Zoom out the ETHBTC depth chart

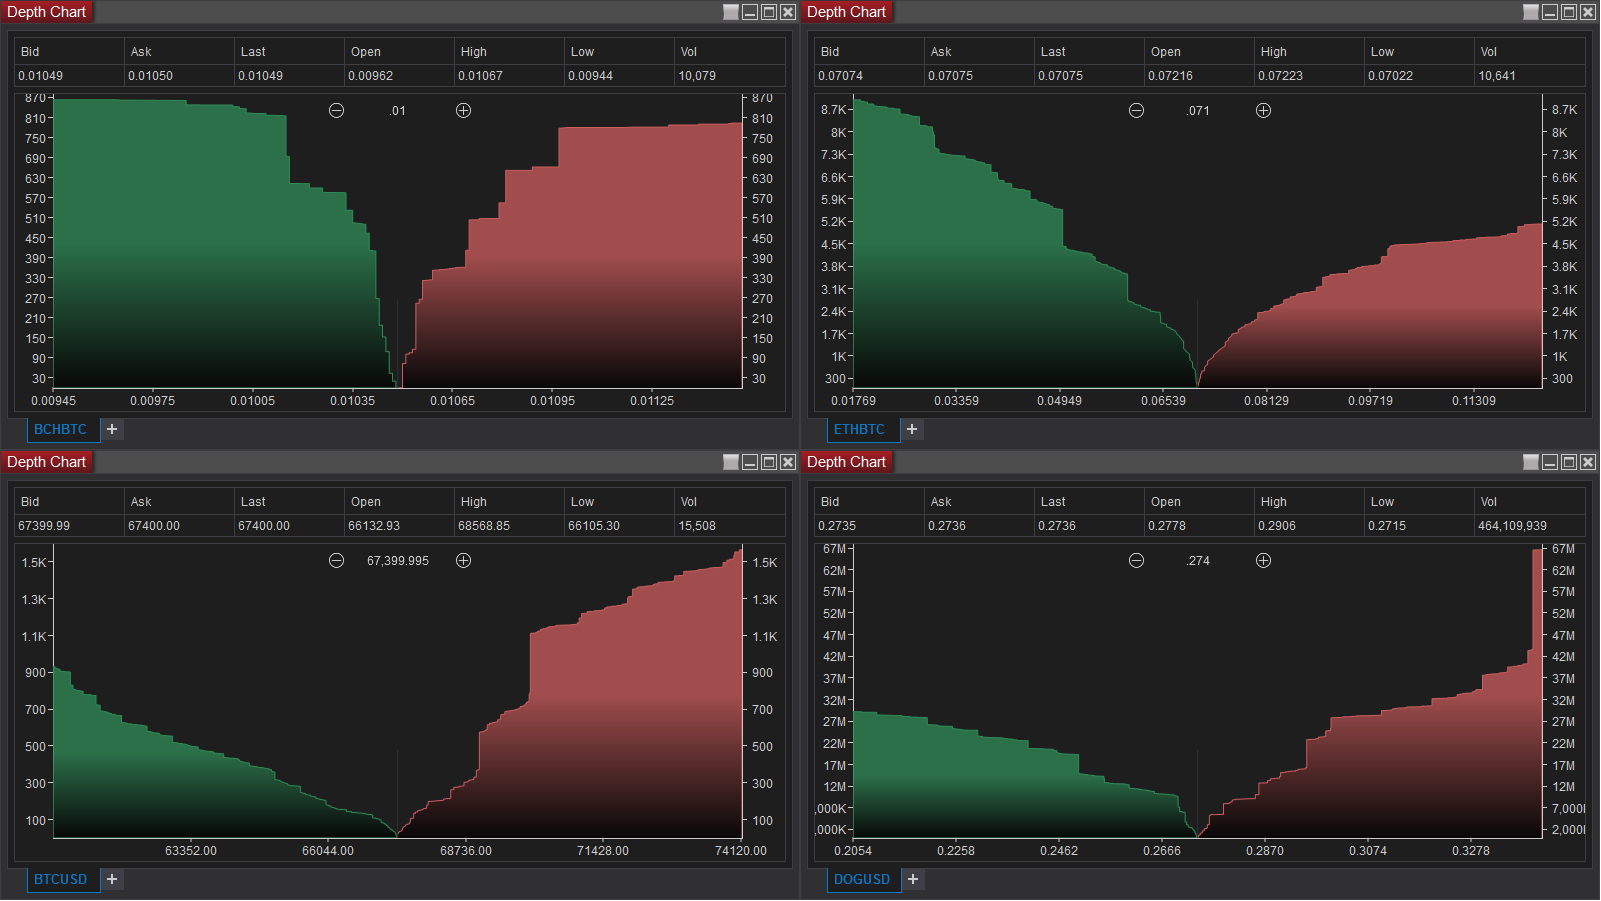tap(1136, 111)
